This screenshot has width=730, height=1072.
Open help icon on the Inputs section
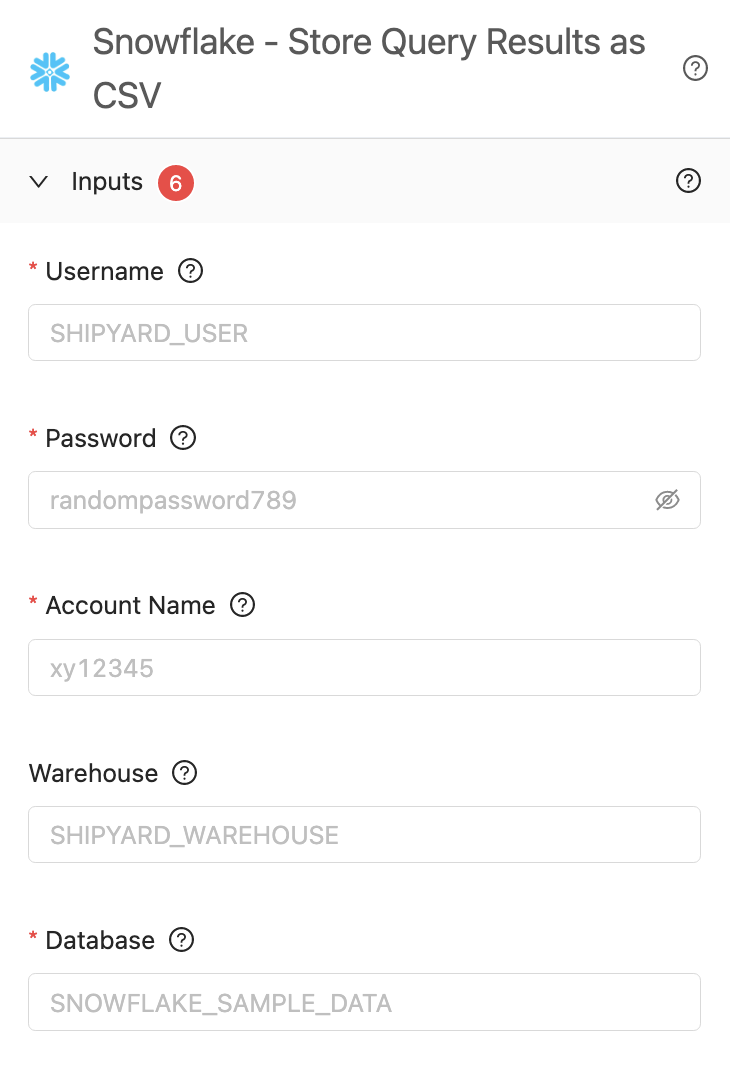point(688,181)
